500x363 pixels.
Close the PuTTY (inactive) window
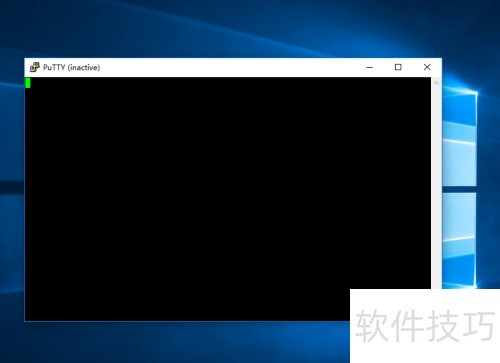[x=427, y=67]
